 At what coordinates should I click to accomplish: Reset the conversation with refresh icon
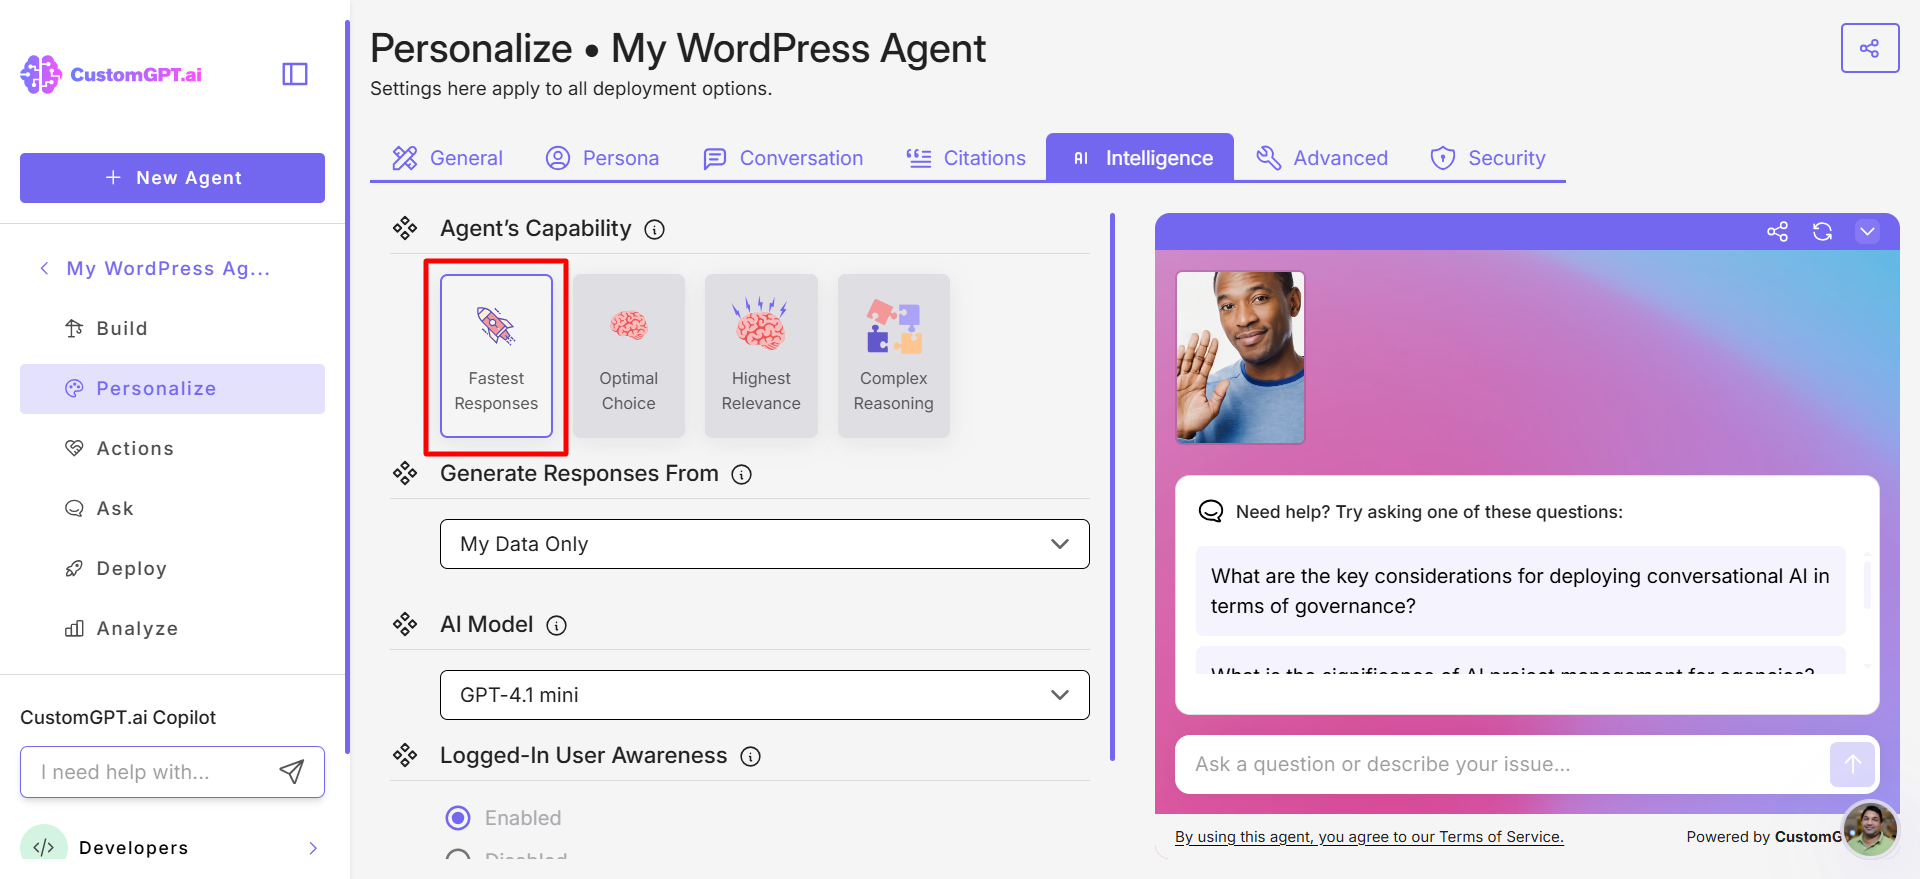[1822, 232]
